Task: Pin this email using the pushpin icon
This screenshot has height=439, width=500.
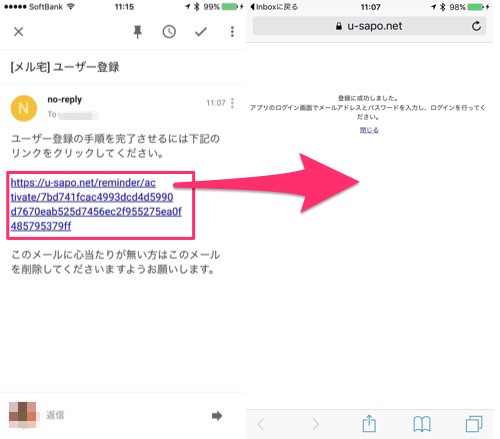Action: [138, 32]
